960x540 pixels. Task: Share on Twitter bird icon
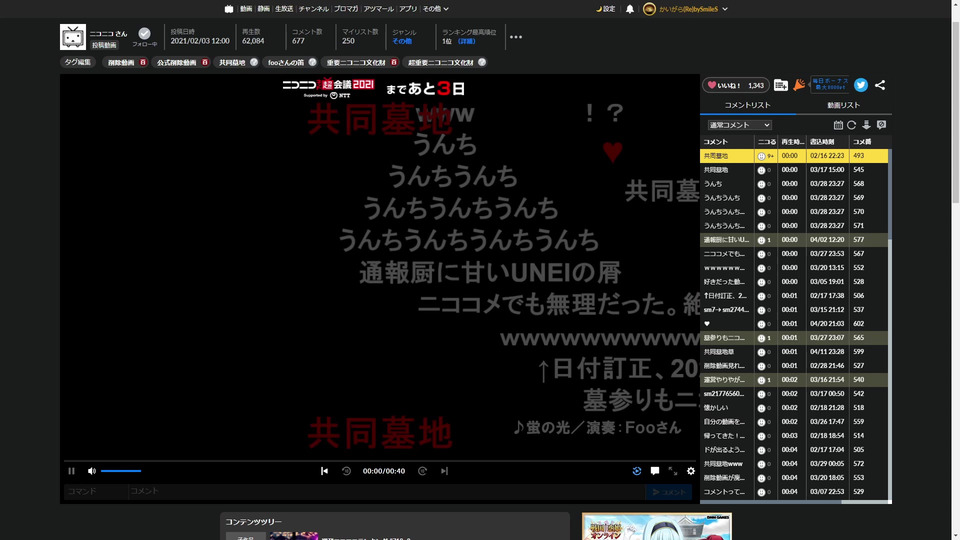click(x=861, y=85)
